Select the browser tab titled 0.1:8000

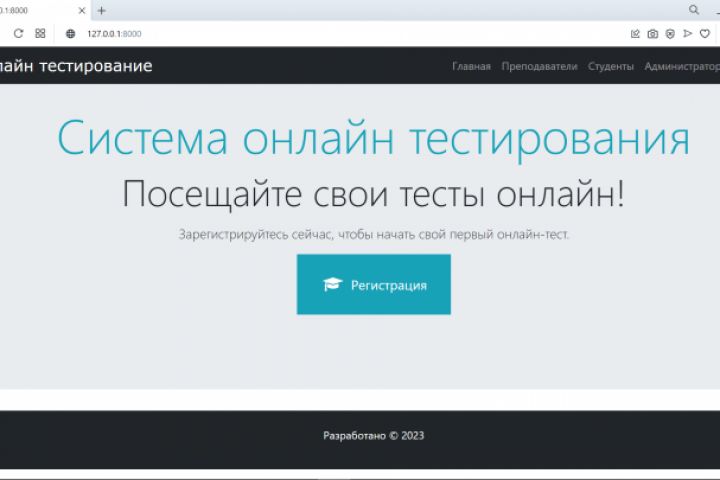point(44,10)
